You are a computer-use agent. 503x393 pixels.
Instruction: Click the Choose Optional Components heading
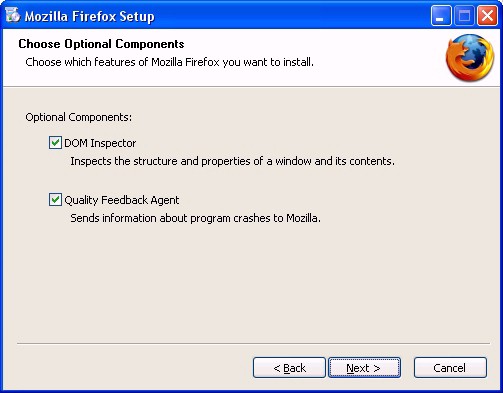[x=101, y=44]
